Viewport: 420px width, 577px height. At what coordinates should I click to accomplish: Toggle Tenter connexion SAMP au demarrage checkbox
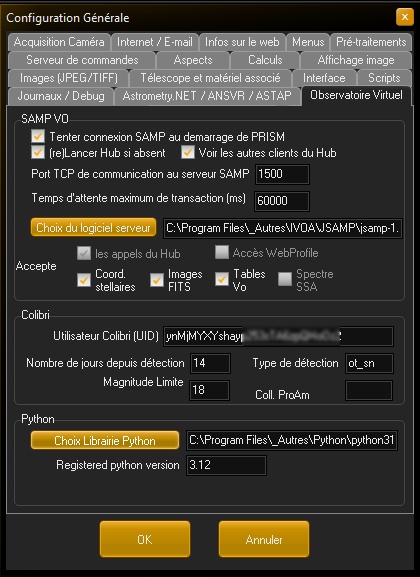(38, 136)
